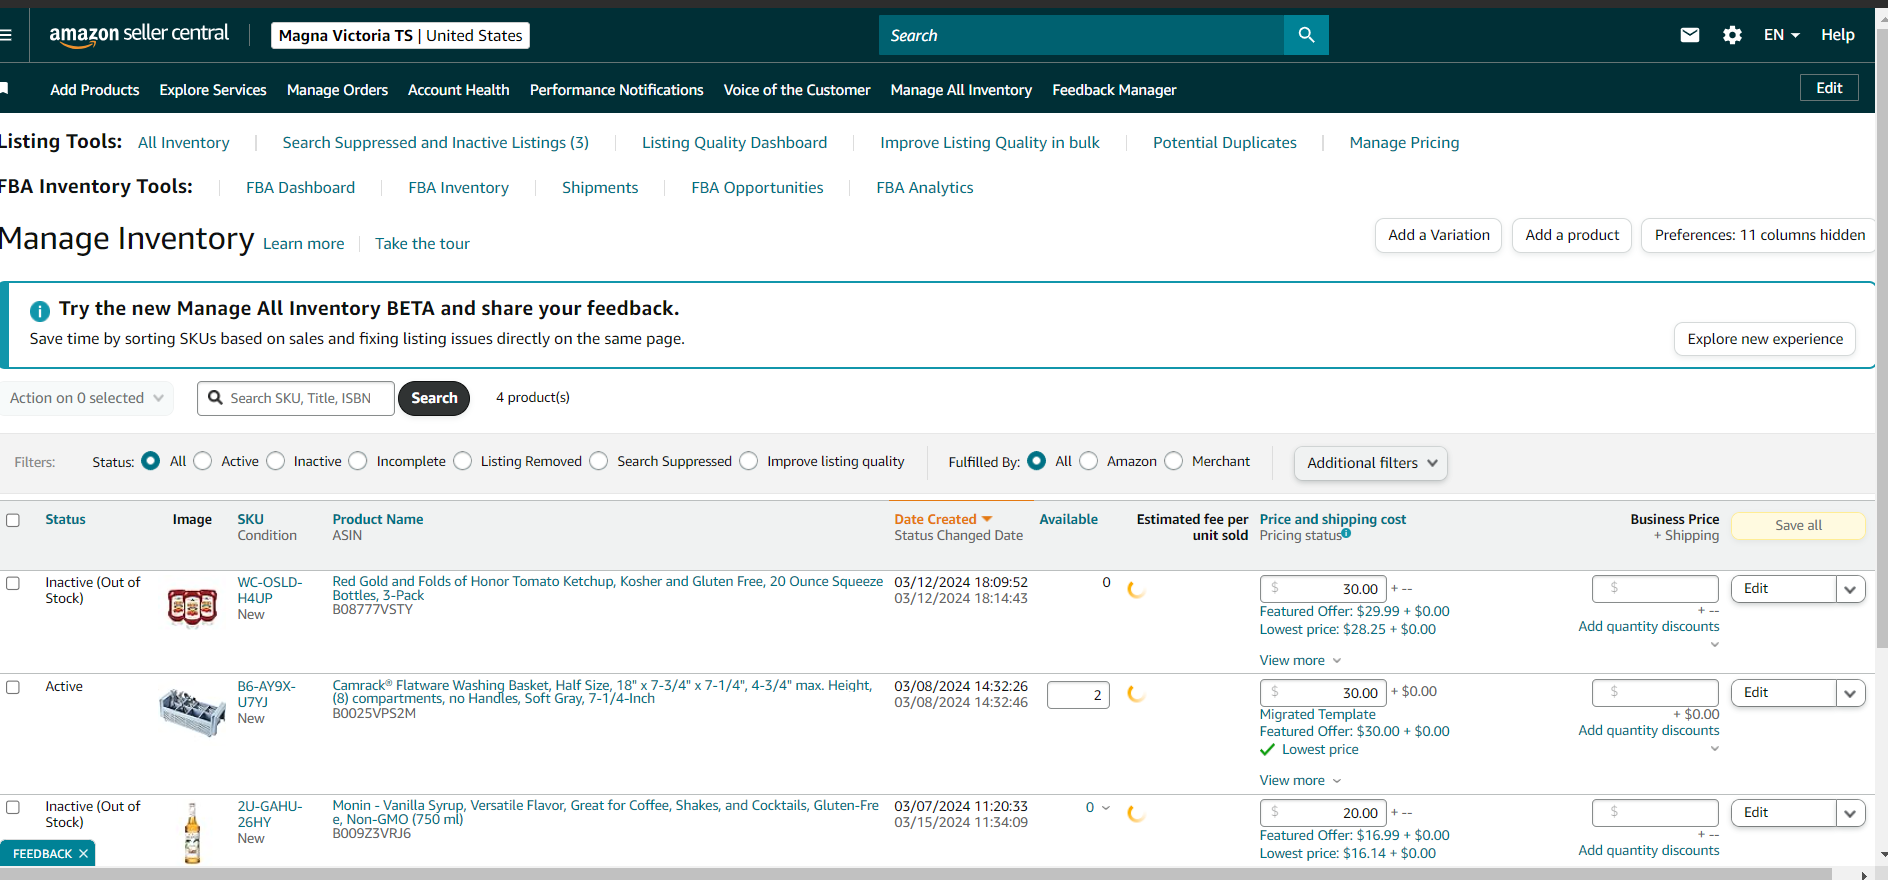Open the EN language dropdown
The height and width of the screenshot is (880, 1888).
pyautogui.click(x=1781, y=35)
